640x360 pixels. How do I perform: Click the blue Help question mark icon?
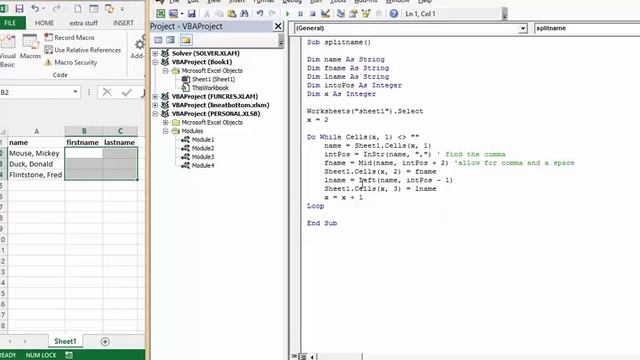click(x=393, y=13)
